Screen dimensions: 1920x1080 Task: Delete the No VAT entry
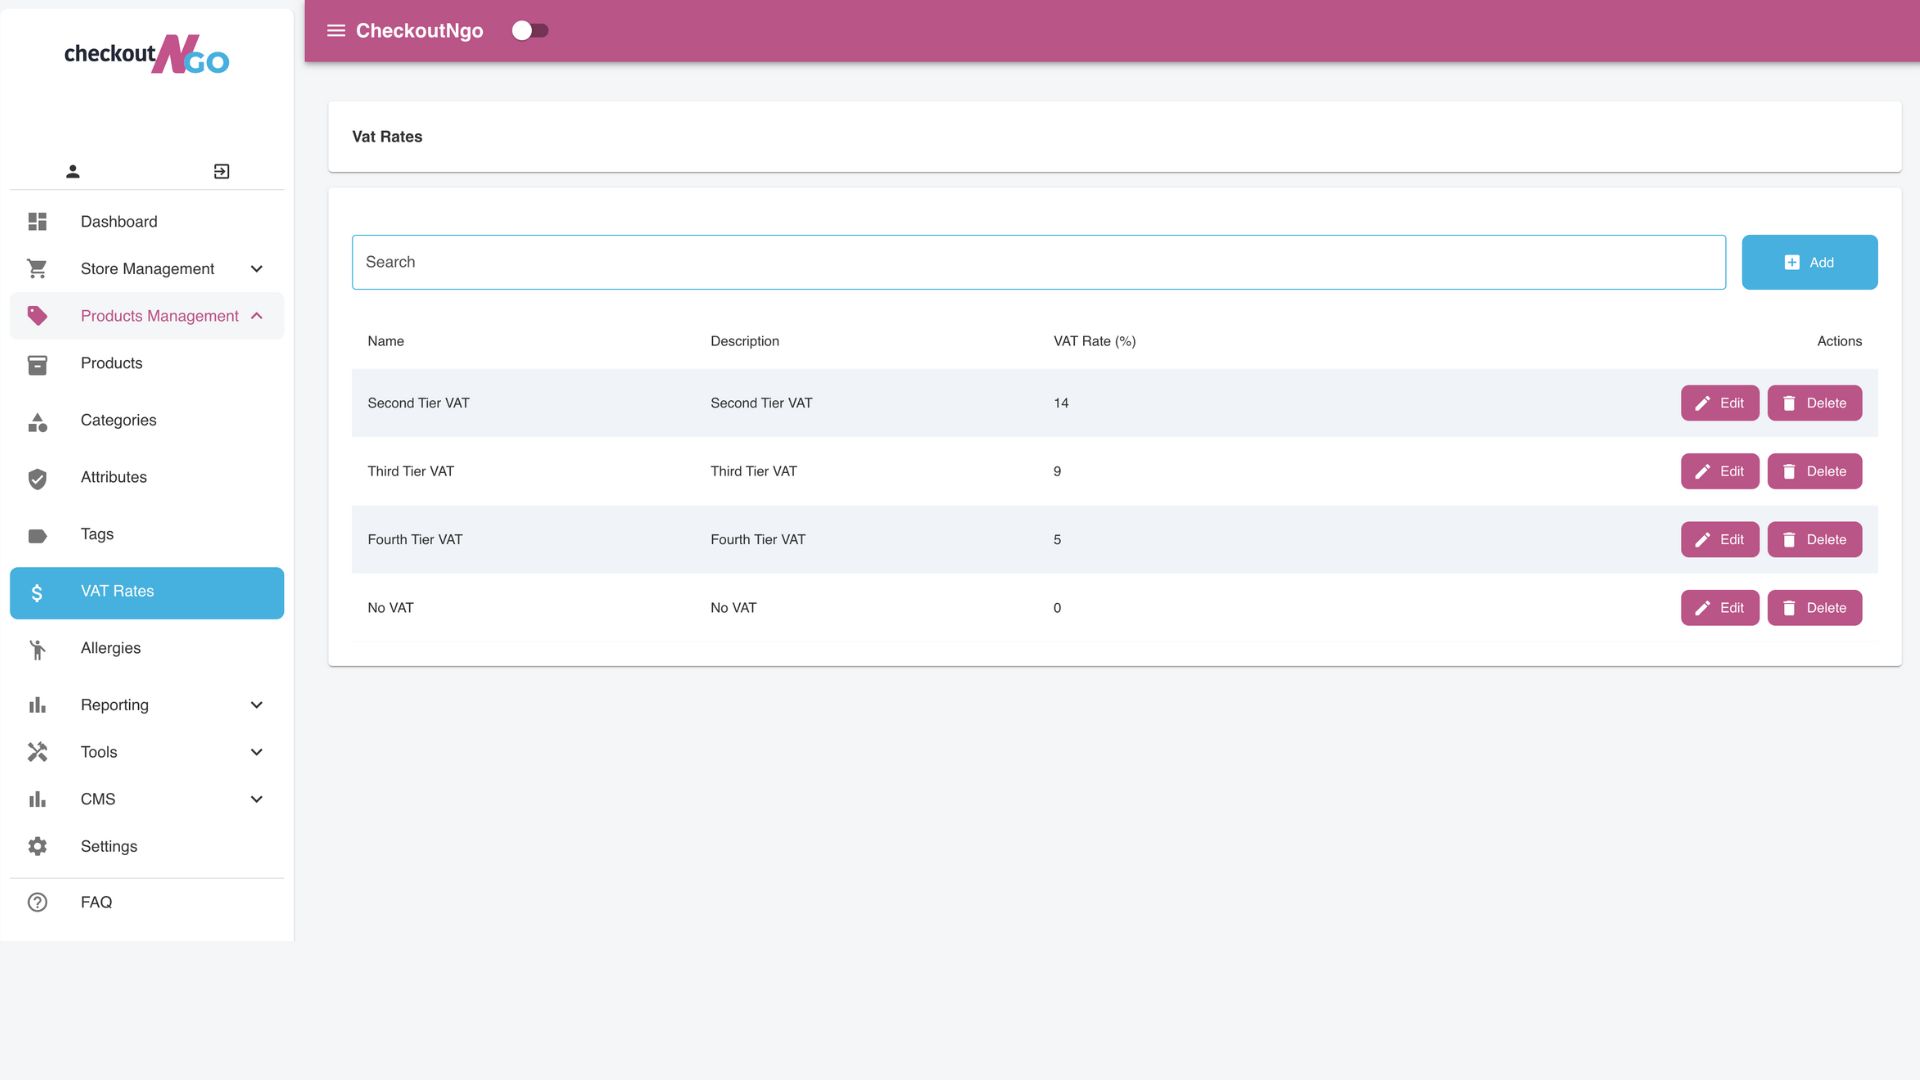point(1813,608)
